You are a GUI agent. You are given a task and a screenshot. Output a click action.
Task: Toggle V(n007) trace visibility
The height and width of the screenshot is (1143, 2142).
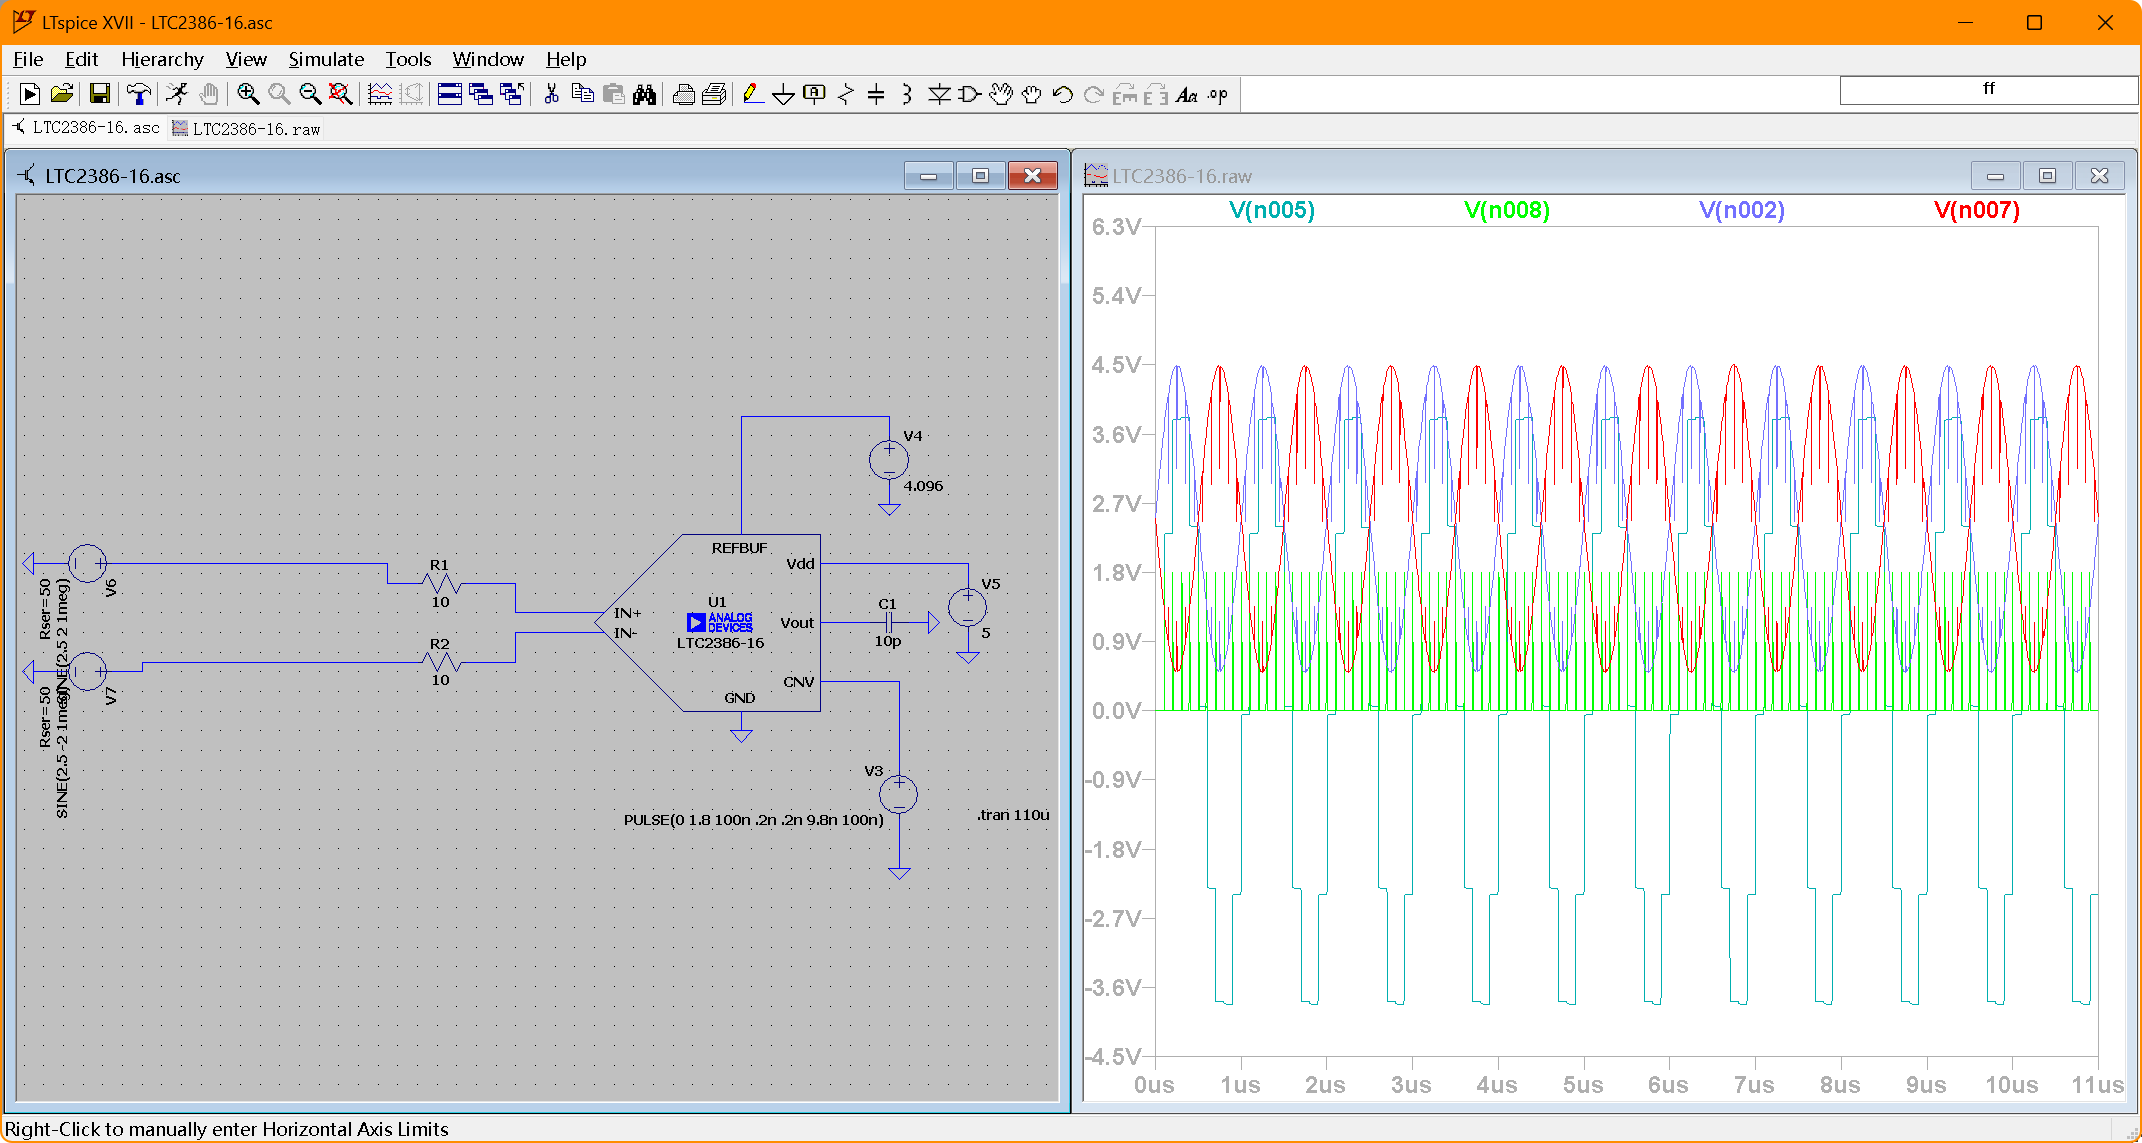click(1972, 210)
